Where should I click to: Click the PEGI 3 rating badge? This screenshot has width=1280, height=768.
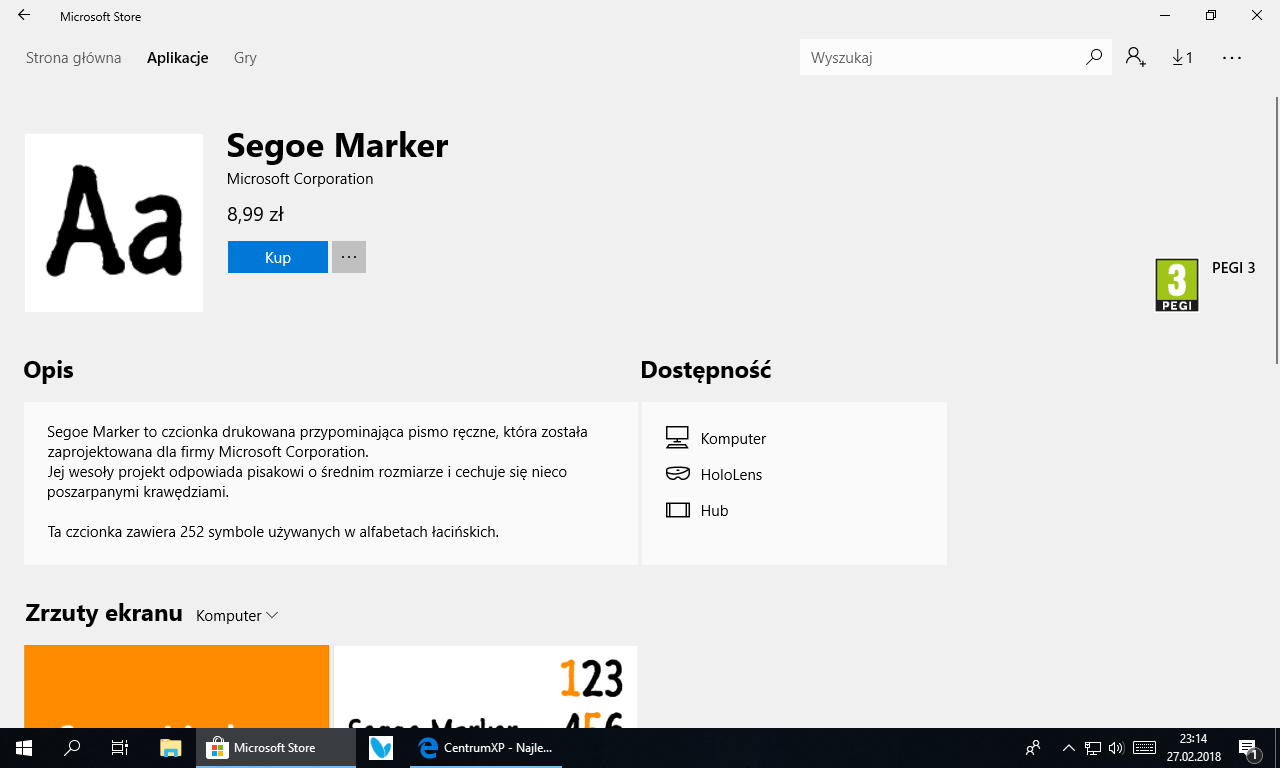coord(1177,285)
